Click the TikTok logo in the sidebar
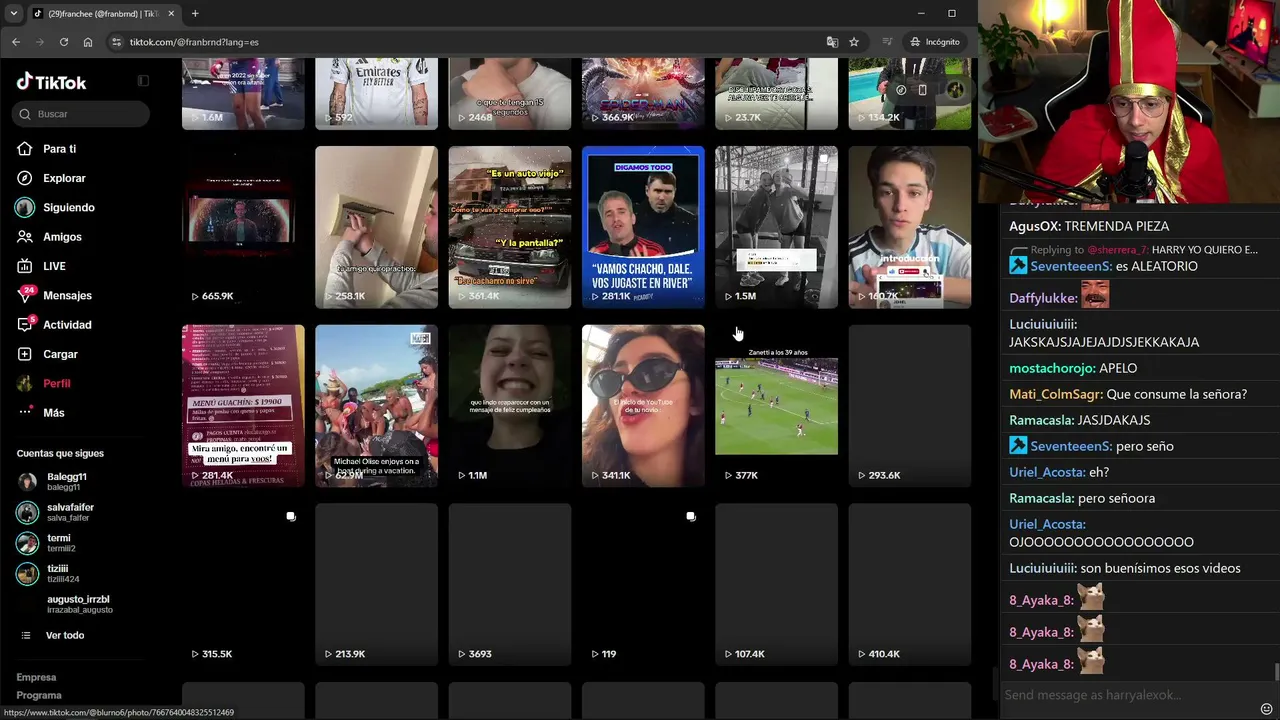This screenshot has width=1280, height=720. pos(52,82)
